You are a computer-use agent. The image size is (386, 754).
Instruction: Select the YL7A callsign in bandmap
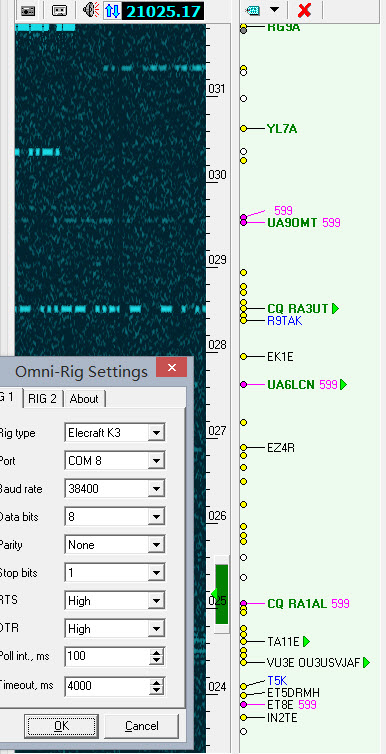pos(282,129)
